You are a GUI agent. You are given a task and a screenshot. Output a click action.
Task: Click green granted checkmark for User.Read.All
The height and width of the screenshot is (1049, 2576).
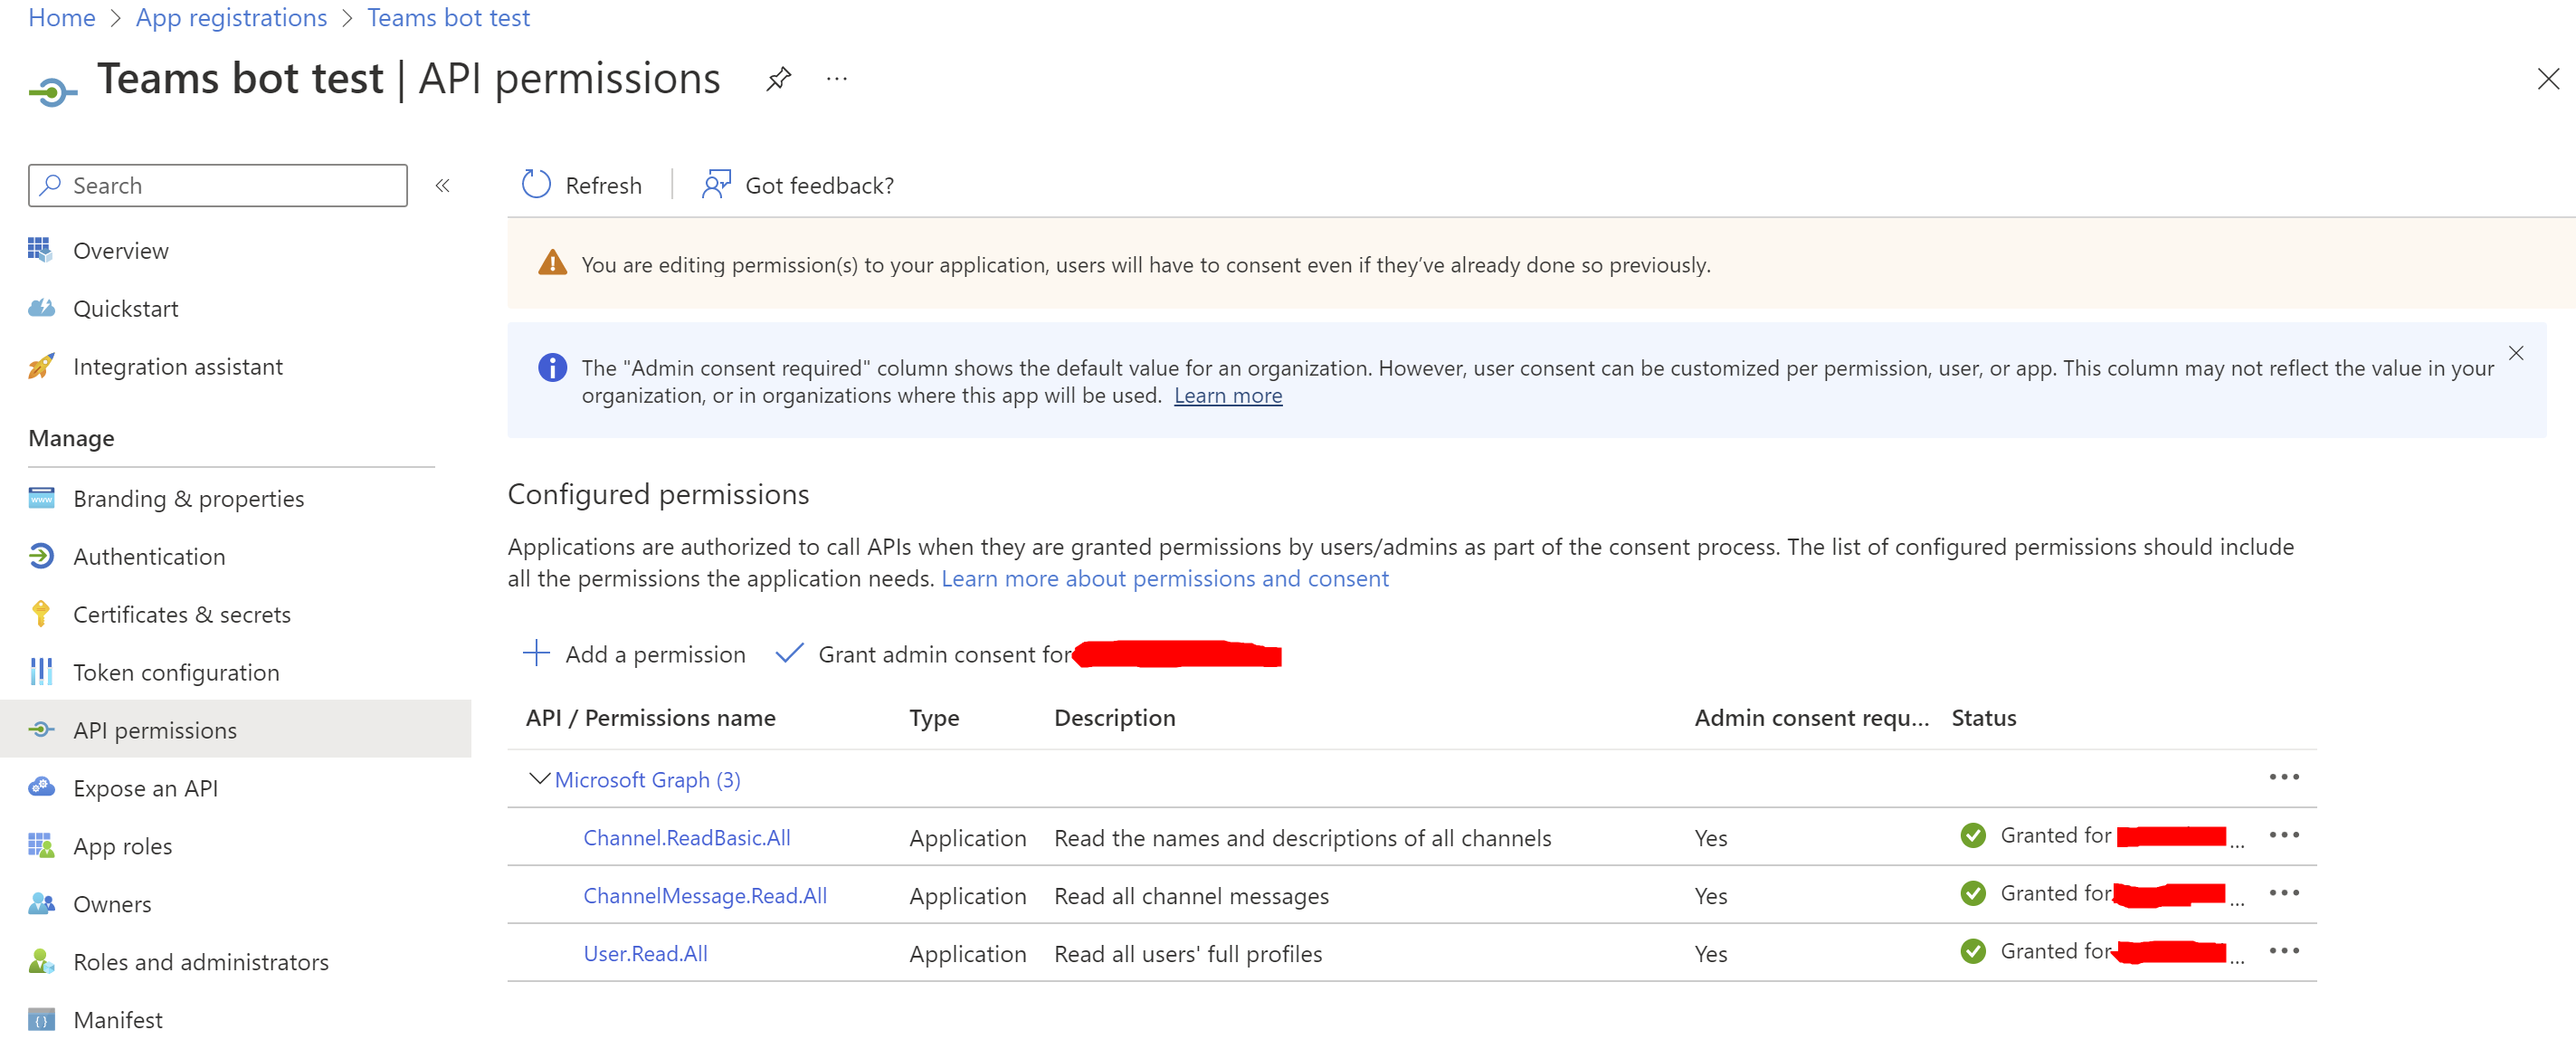pos(1972,952)
